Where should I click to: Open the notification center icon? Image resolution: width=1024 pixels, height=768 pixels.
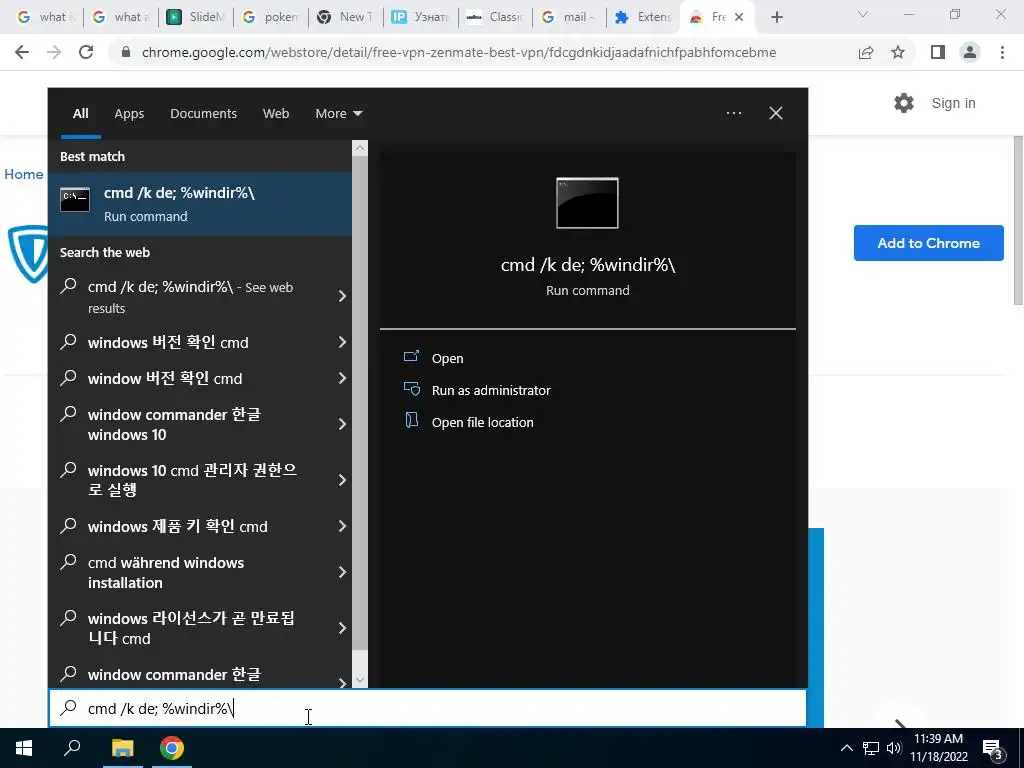[x=992, y=750]
